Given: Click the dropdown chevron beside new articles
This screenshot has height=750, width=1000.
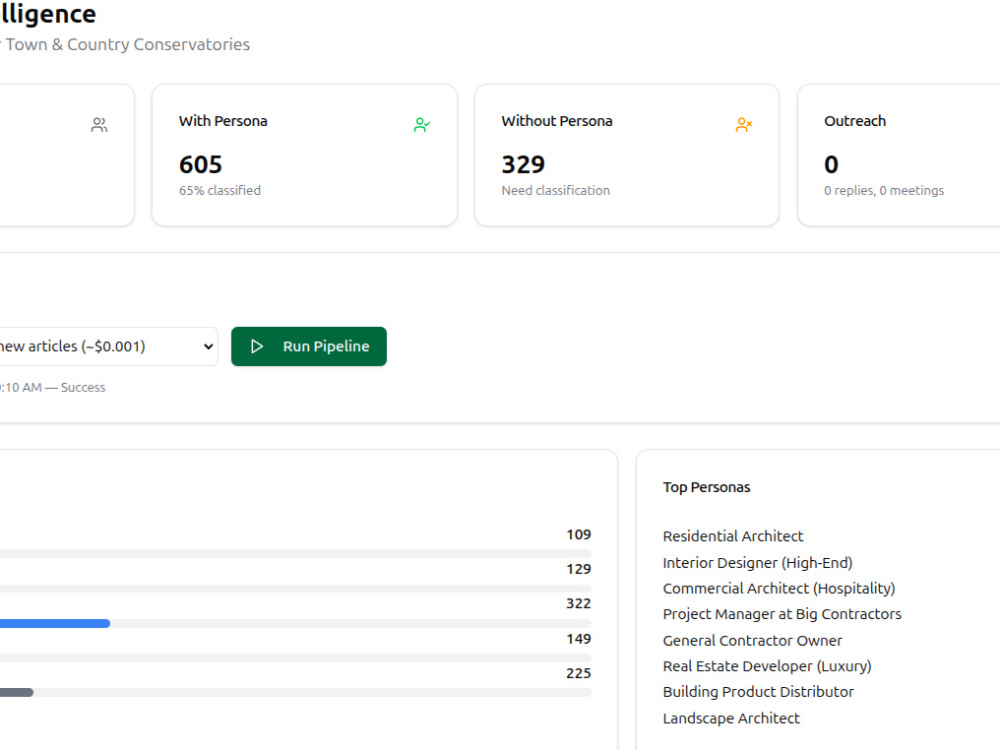Looking at the screenshot, I should click(x=208, y=346).
